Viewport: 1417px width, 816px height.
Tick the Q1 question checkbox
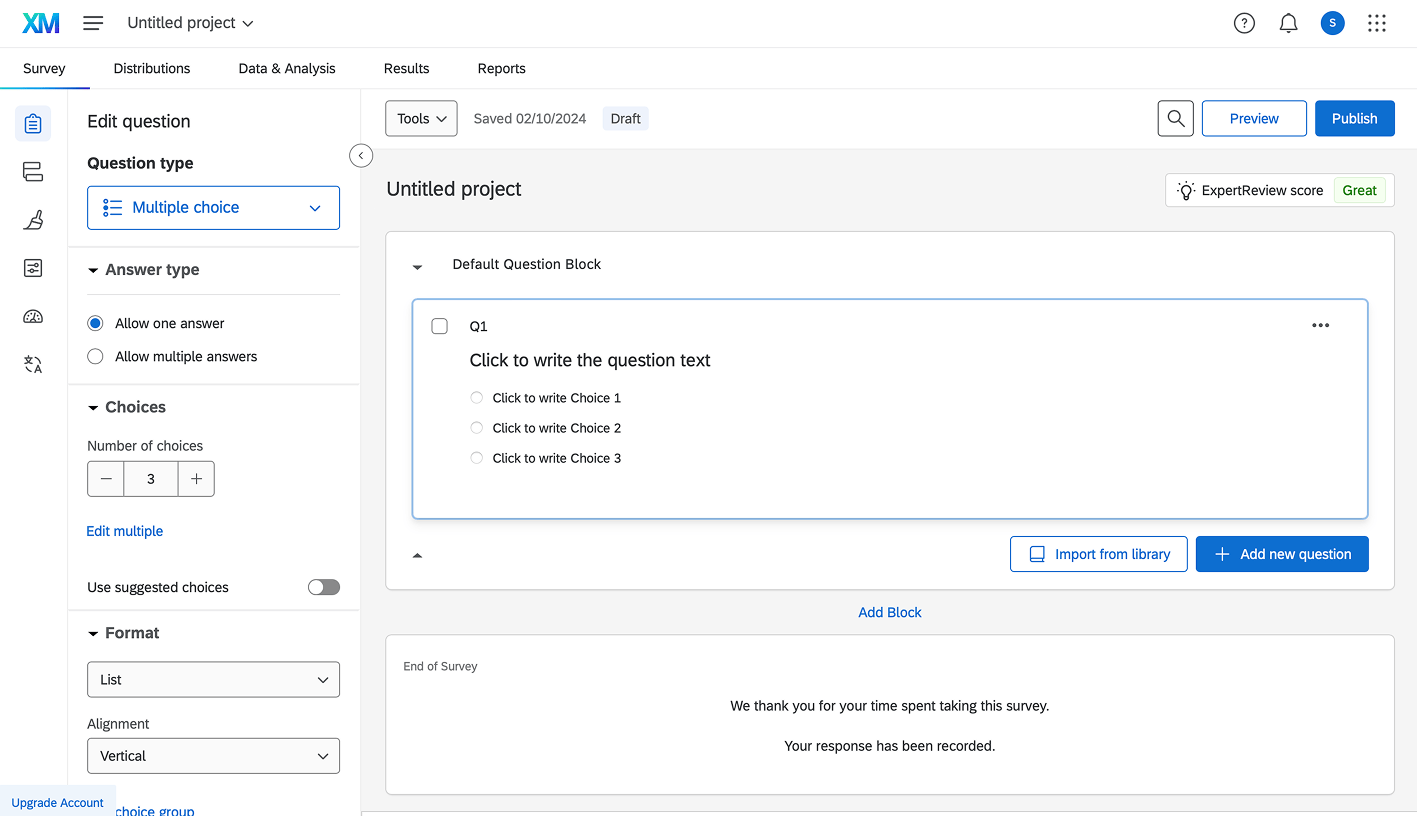(439, 326)
